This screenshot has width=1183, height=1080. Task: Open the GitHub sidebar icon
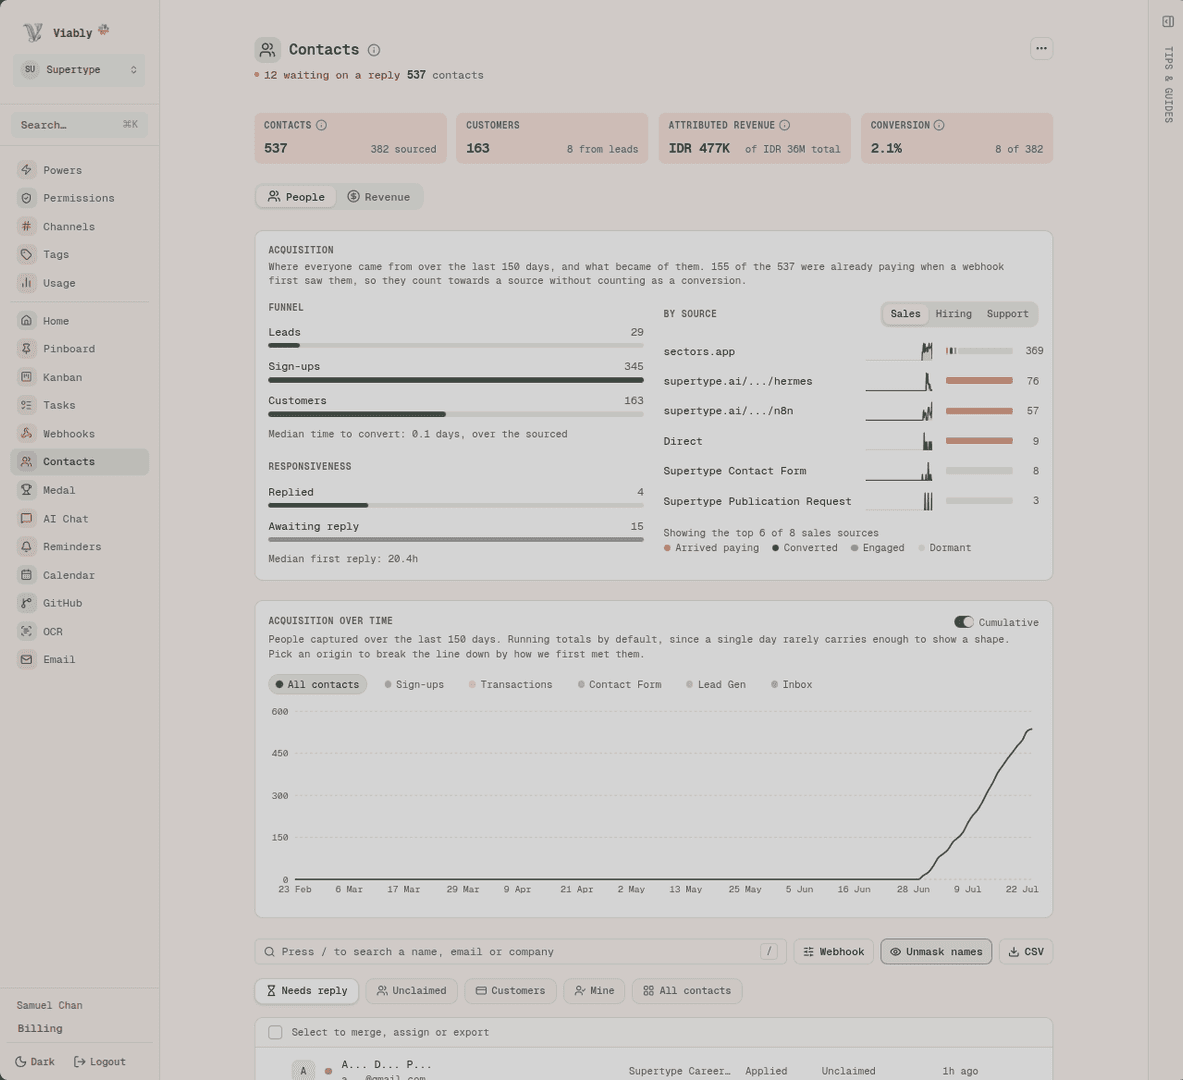[x=26, y=603]
